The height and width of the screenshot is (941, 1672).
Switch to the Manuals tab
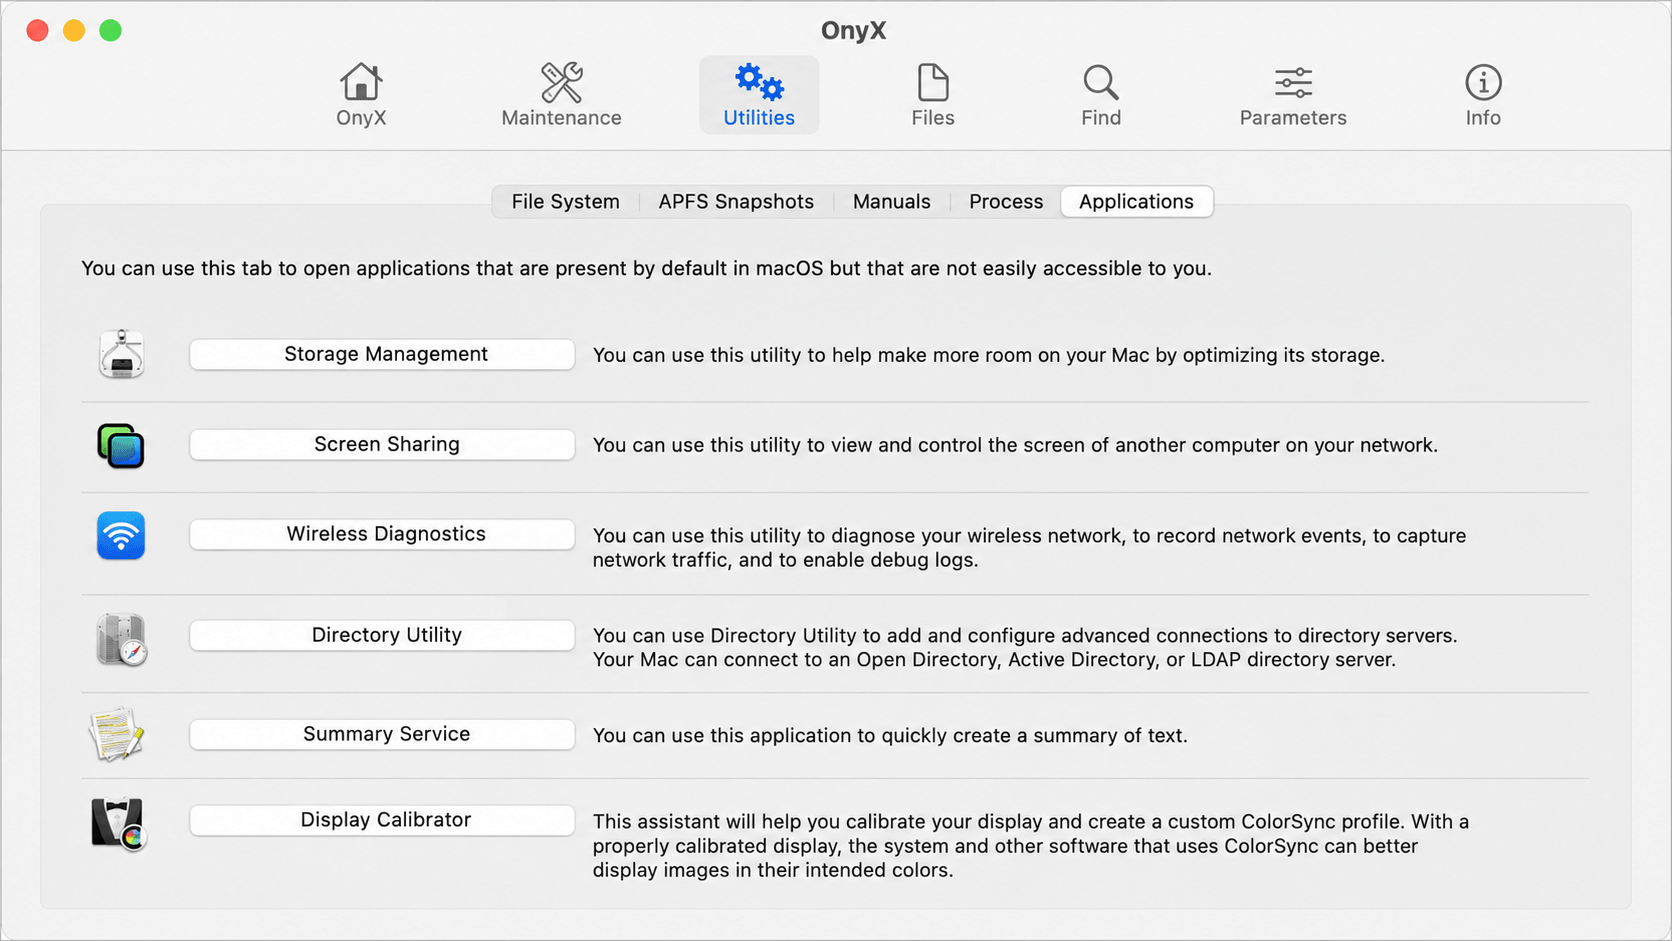(x=892, y=202)
